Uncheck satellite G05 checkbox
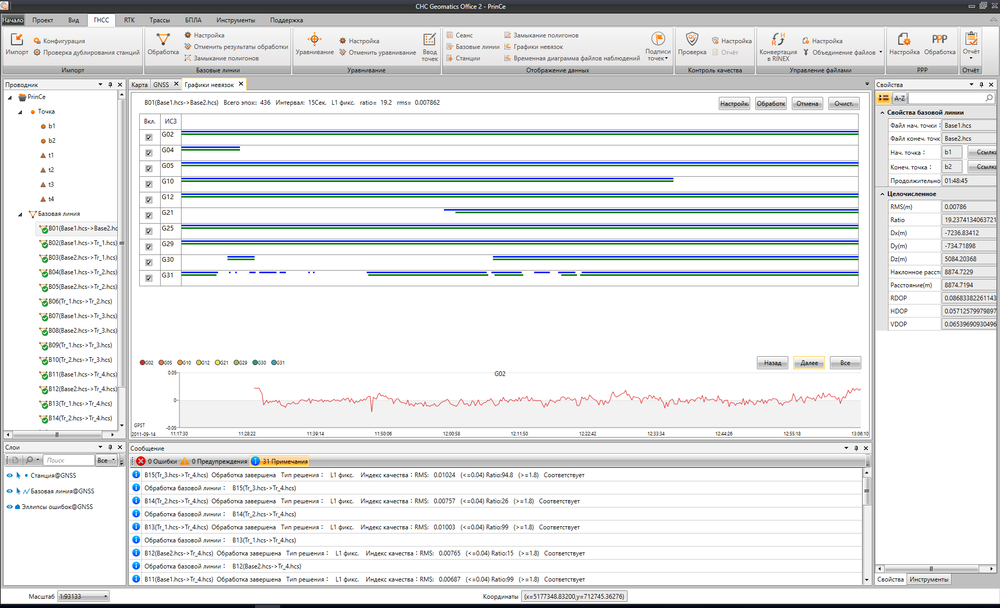This screenshot has height=608, width=1000. 149,168
